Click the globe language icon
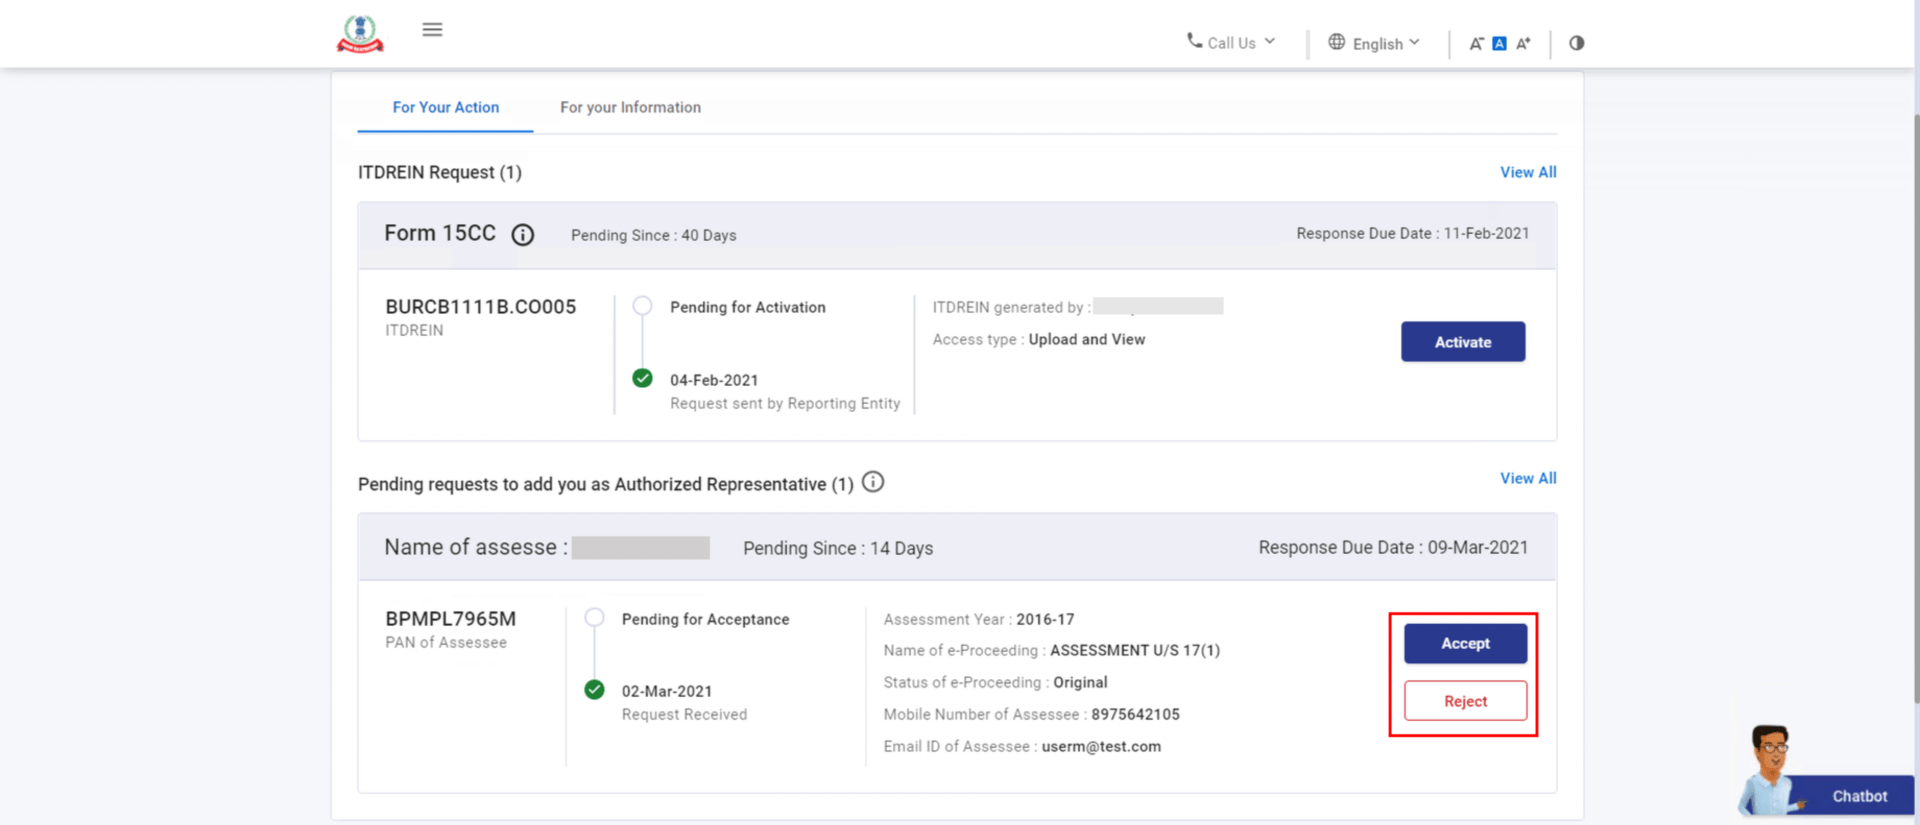Viewport: 1920px width, 825px height. (x=1336, y=42)
